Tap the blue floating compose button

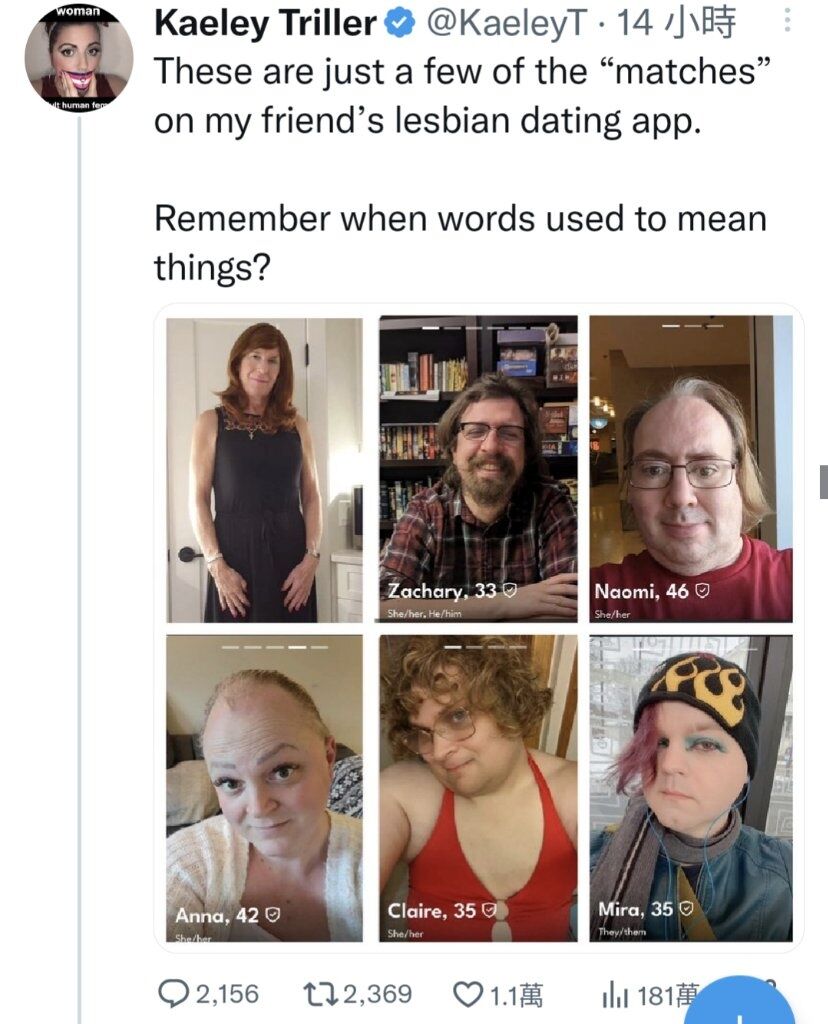click(739, 1006)
